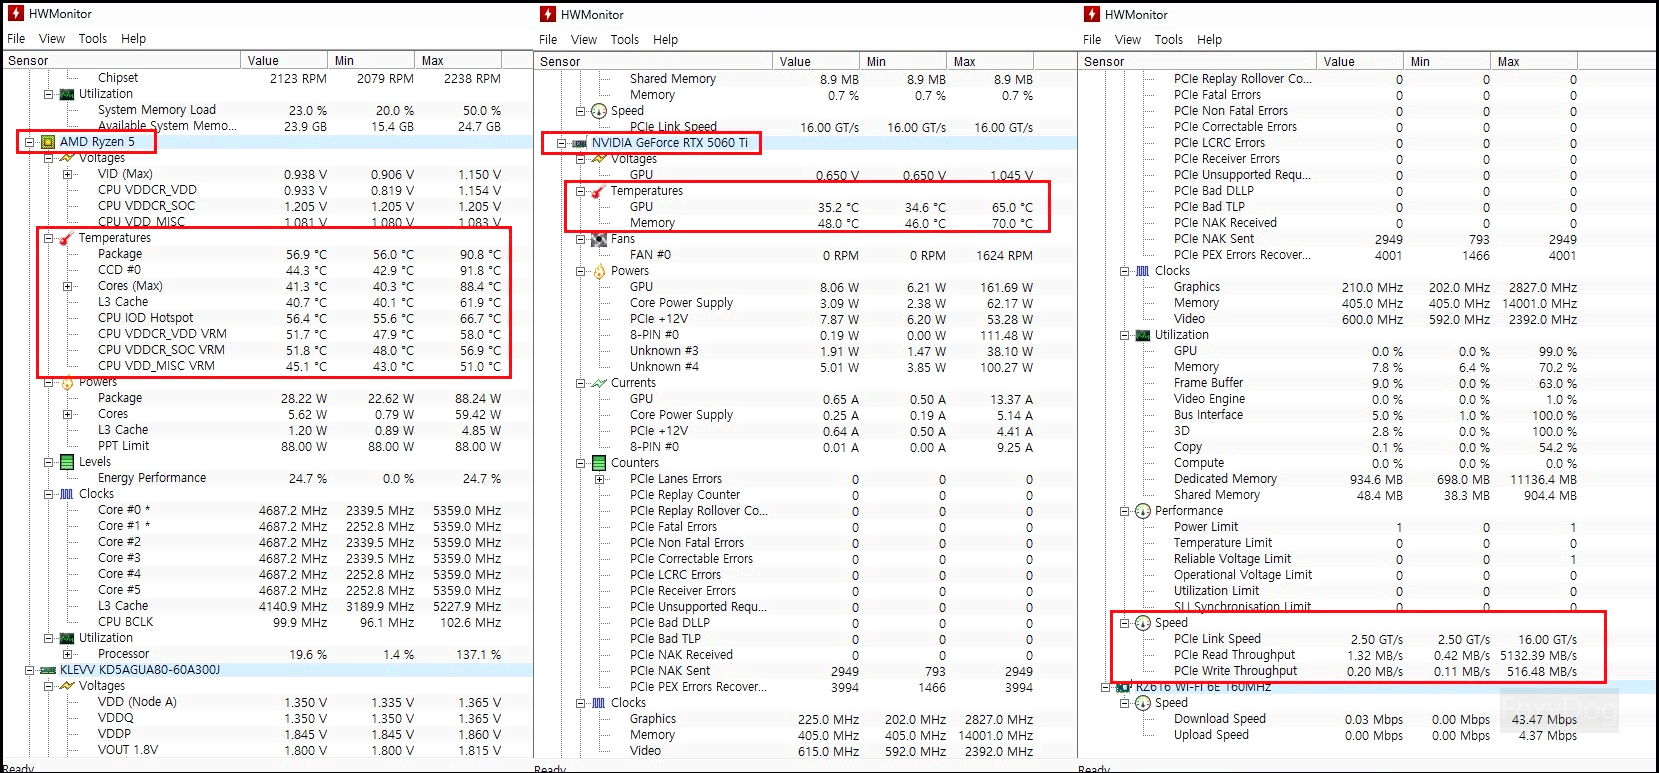Screen dimensions: 1659x773
Task: Click the Temperatures thermometer icon under AMD Ryzen 5
Action: (x=66, y=238)
